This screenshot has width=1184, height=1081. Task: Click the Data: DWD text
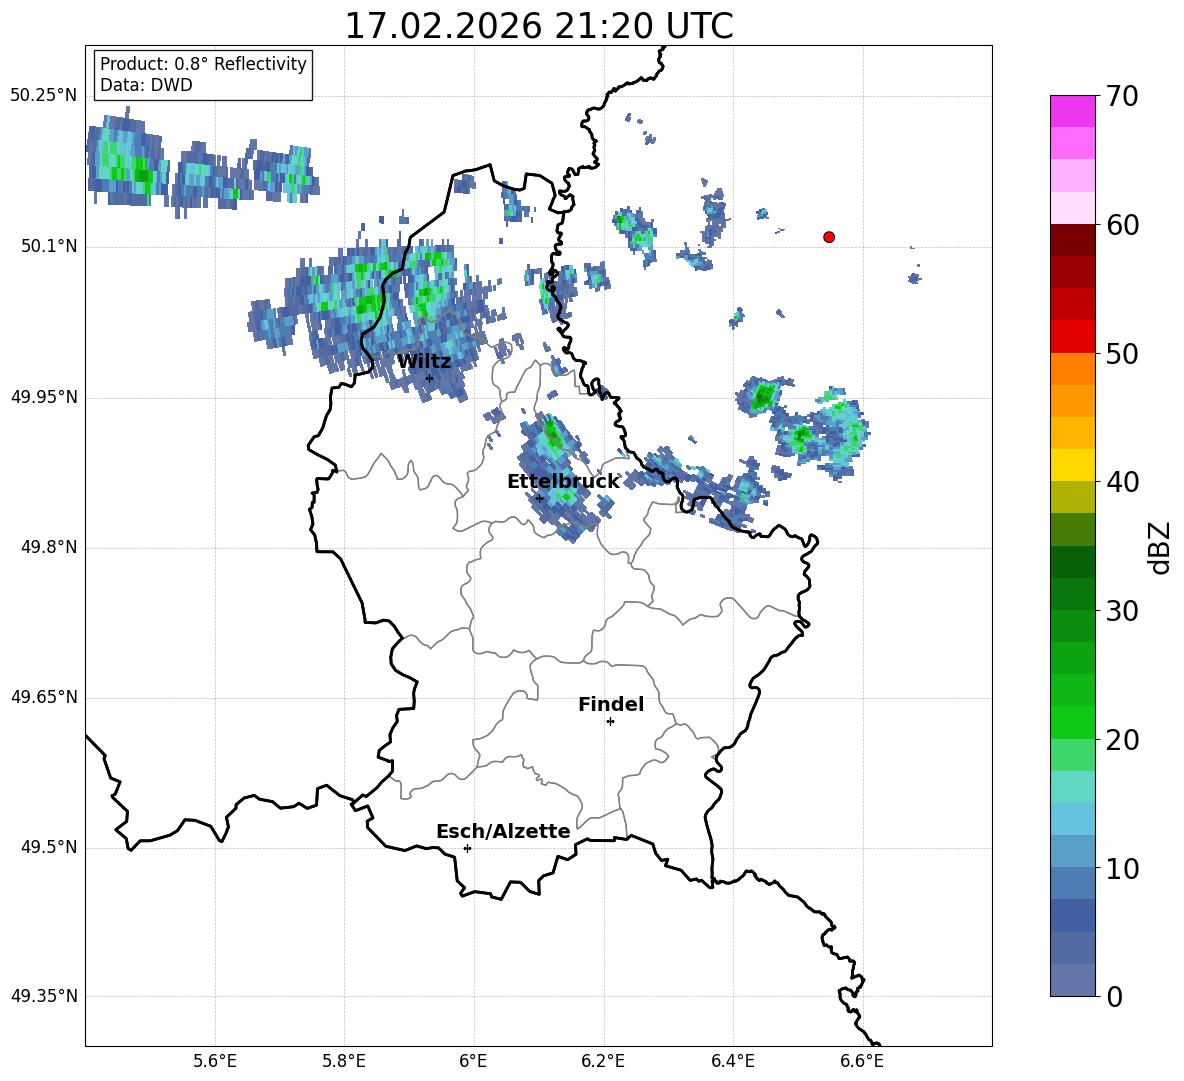click(146, 85)
